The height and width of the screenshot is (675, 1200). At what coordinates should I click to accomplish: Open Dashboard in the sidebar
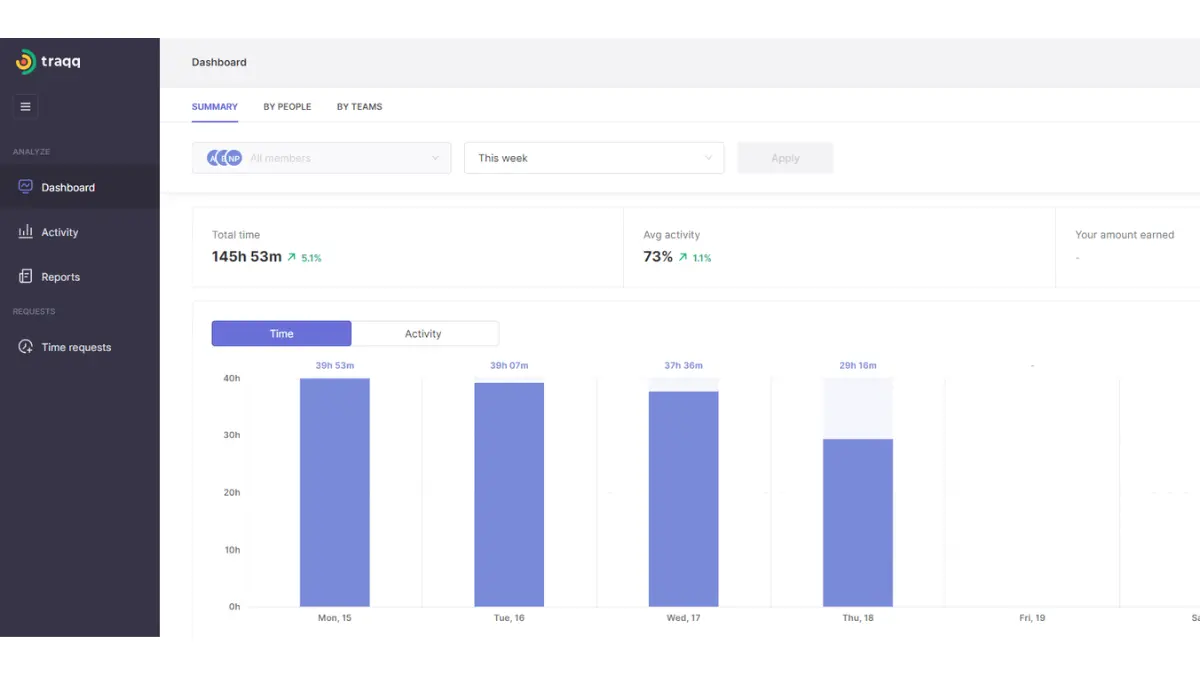pyautogui.click(x=80, y=187)
